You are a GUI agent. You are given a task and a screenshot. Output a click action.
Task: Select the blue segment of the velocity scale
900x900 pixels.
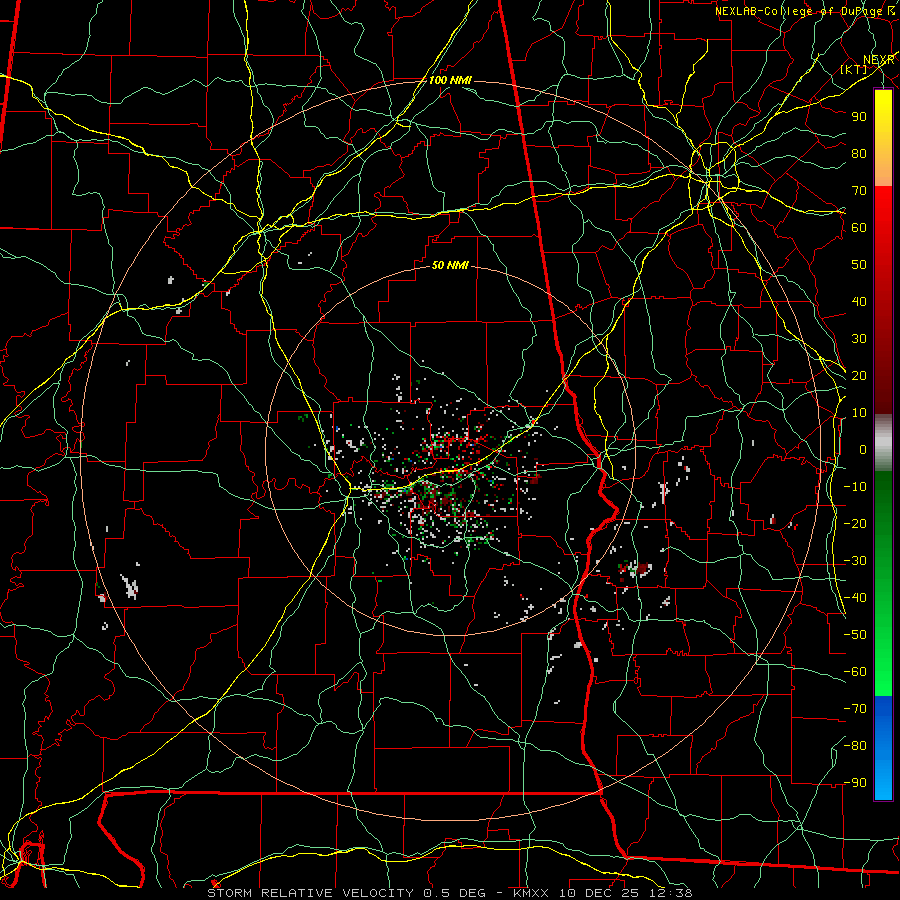coord(883,748)
